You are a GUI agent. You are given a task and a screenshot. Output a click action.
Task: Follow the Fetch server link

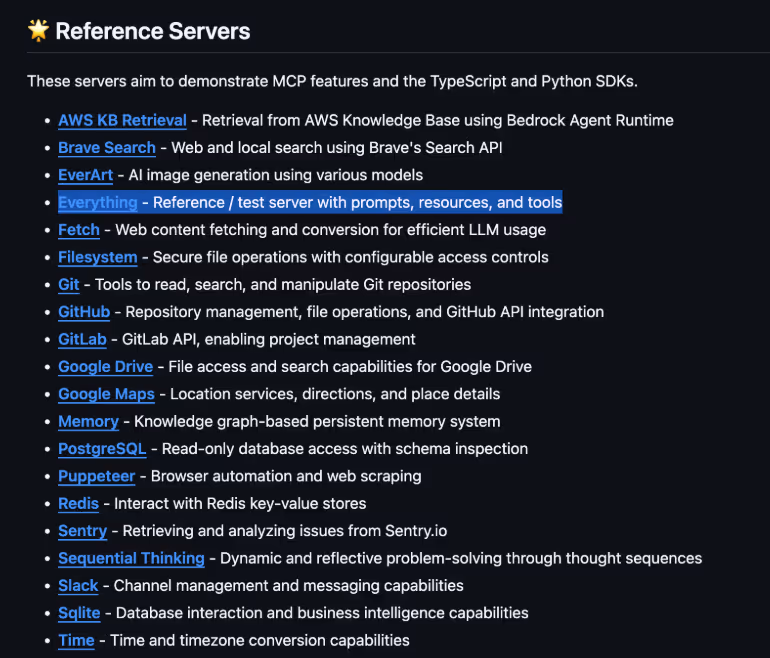point(79,230)
